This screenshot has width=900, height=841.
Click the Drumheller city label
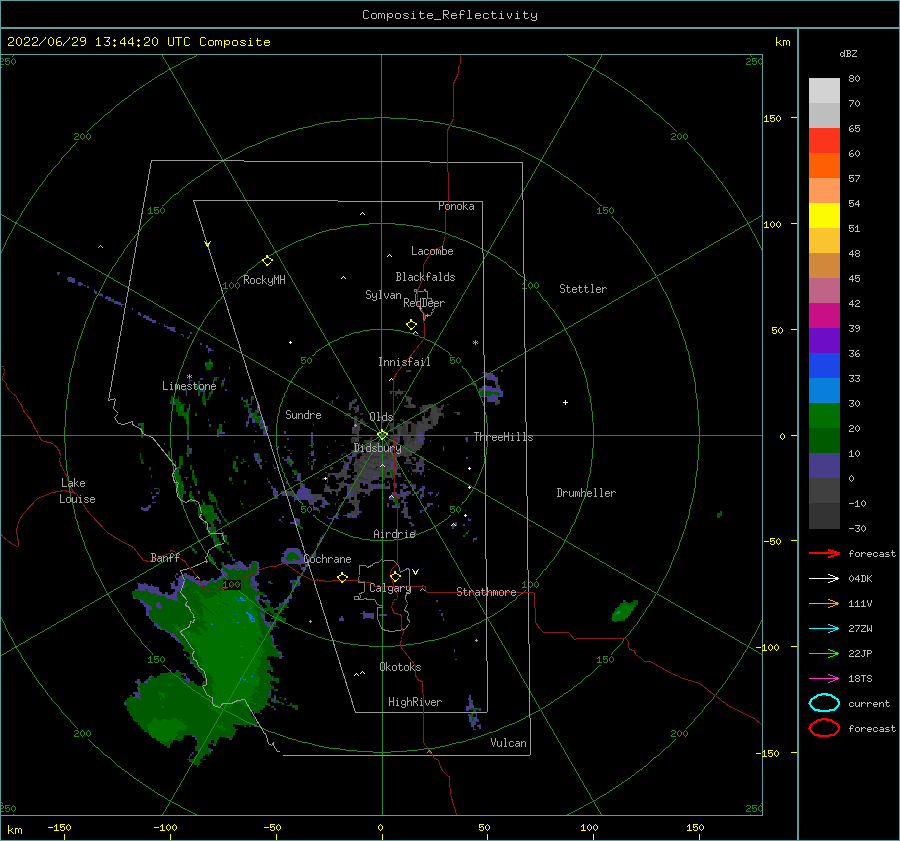pyautogui.click(x=586, y=493)
